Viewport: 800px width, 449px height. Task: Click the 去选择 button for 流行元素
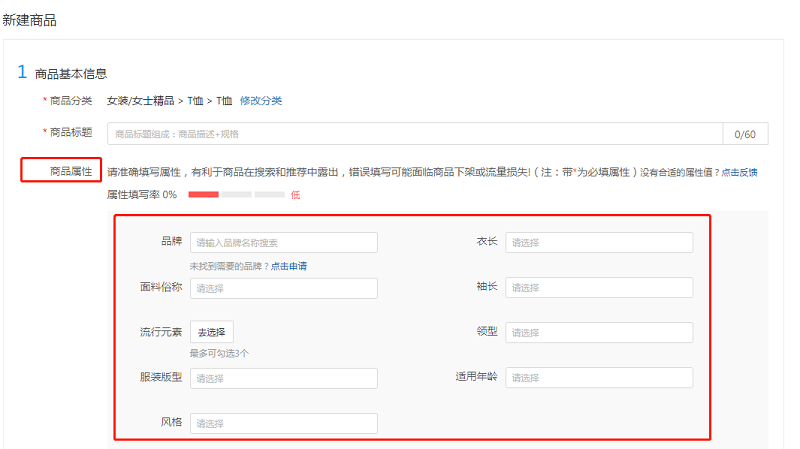point(212,332)
